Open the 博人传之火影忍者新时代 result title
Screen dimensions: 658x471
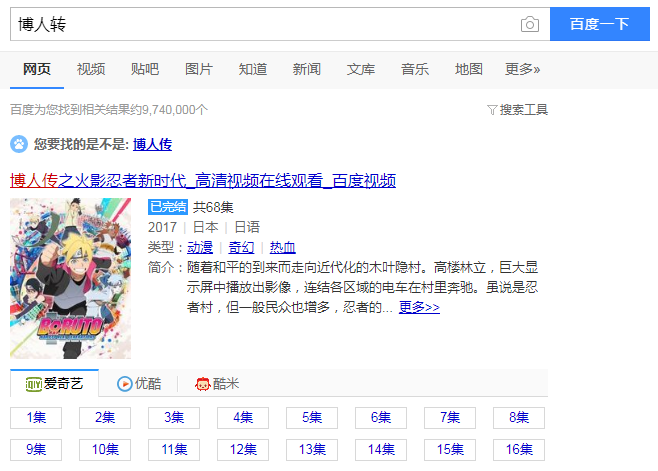(203, 181)
